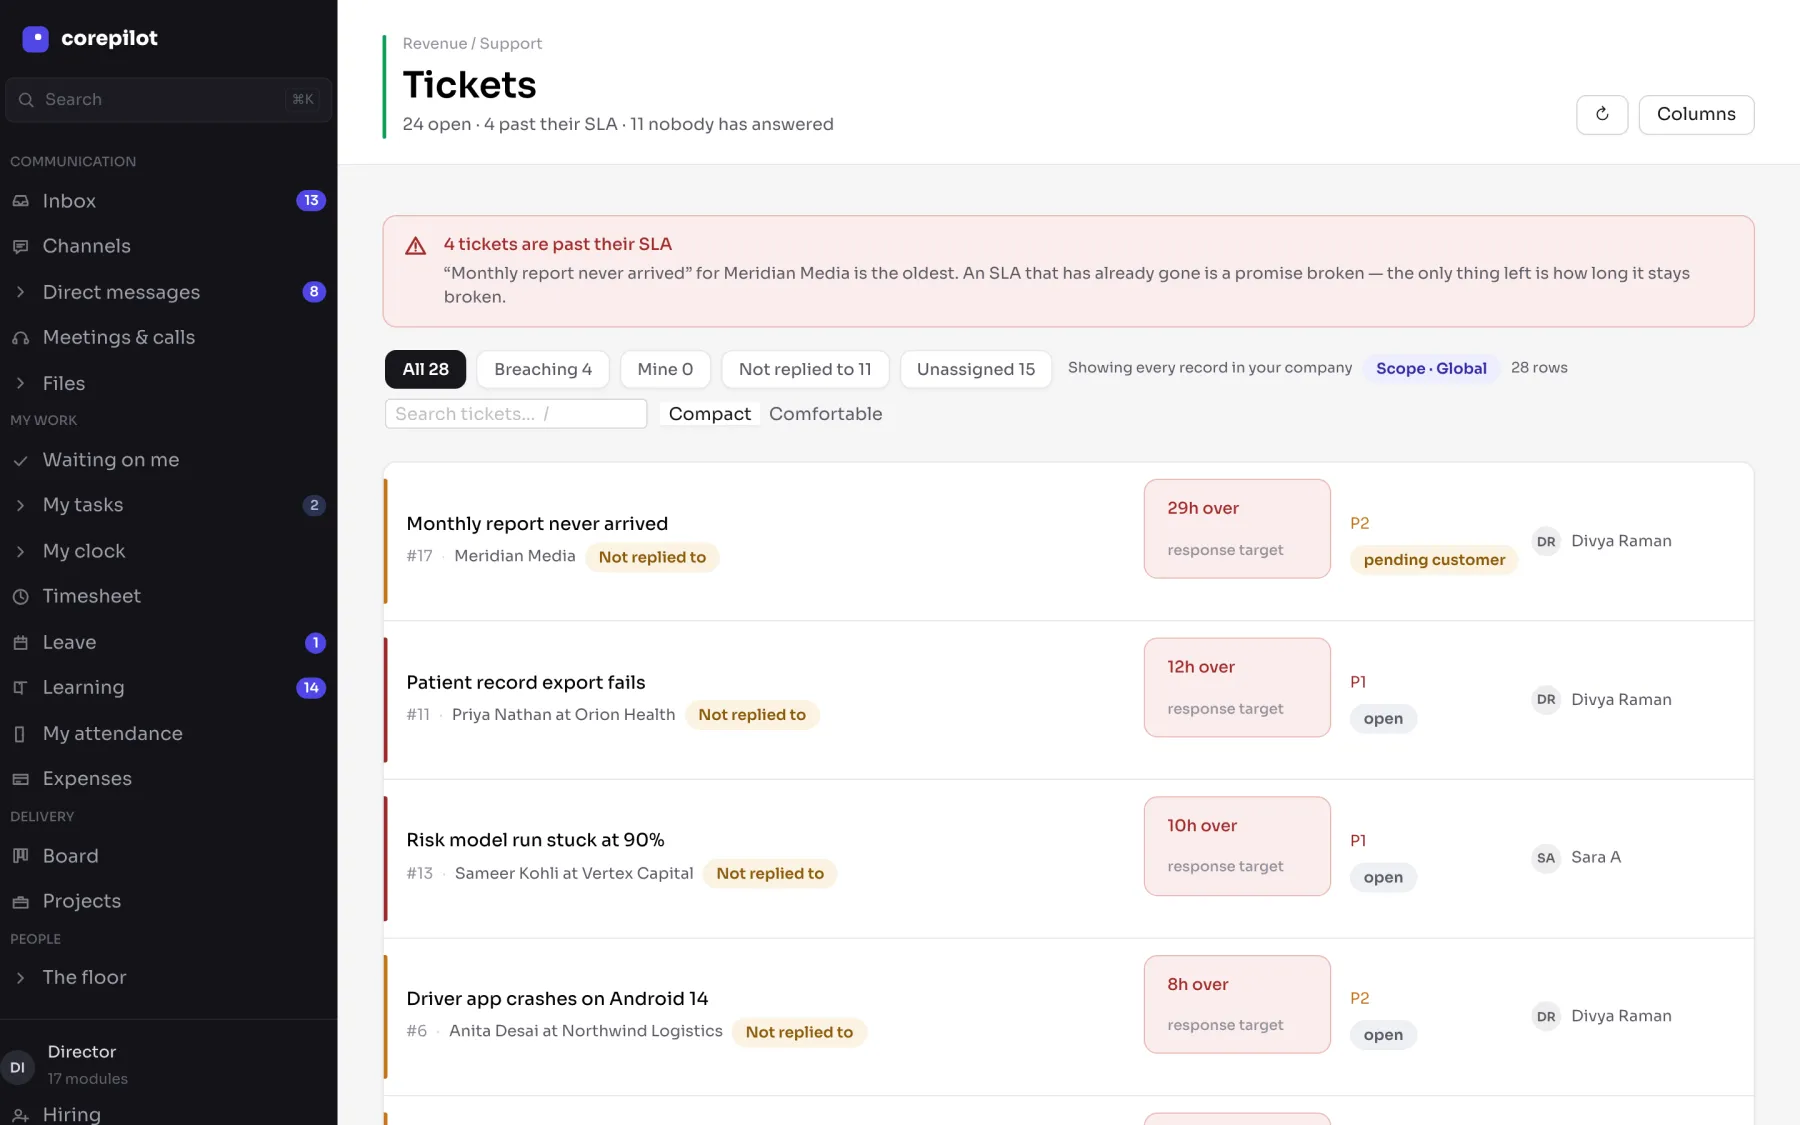
Task: Expand The floor under People
Action: (21, 978)
